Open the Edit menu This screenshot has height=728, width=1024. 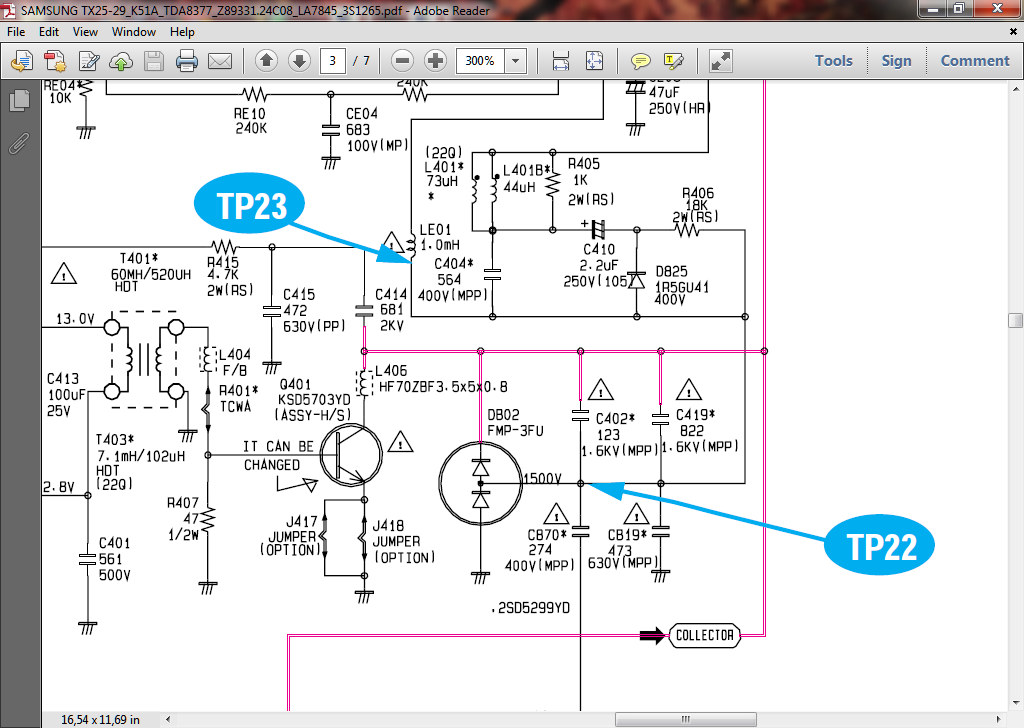pyautogui.click(x=49, y=32)
